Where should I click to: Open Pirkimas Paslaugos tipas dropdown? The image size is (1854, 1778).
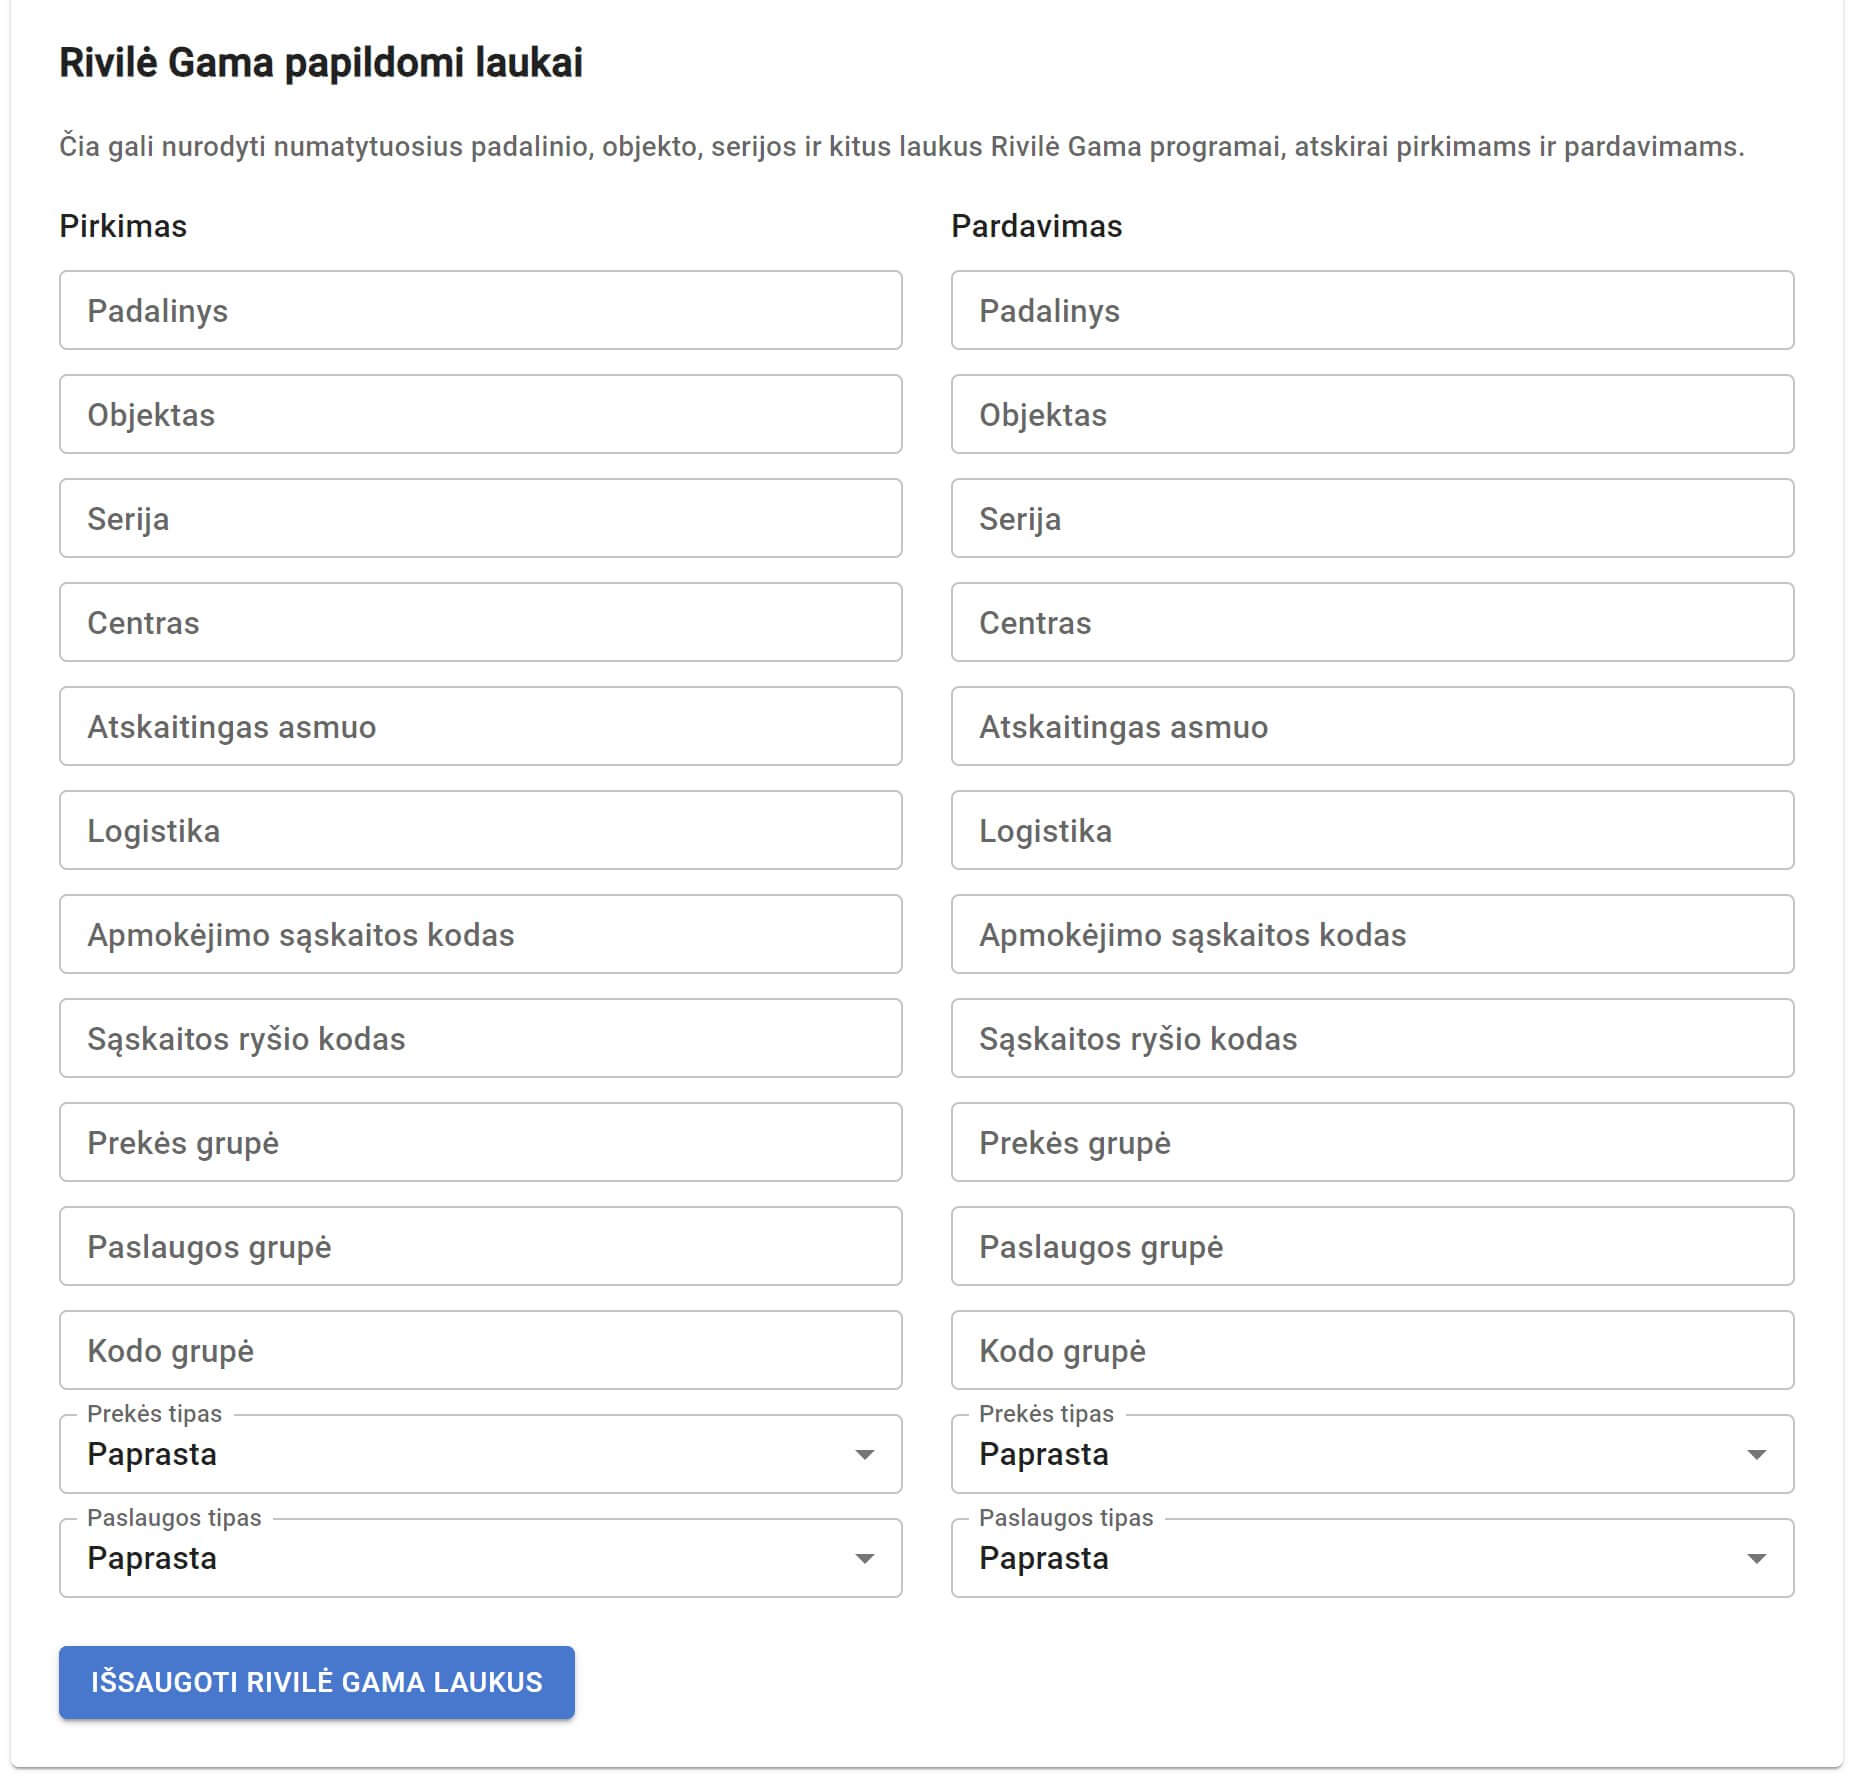pyautogui.click(x=480, y=1558)
